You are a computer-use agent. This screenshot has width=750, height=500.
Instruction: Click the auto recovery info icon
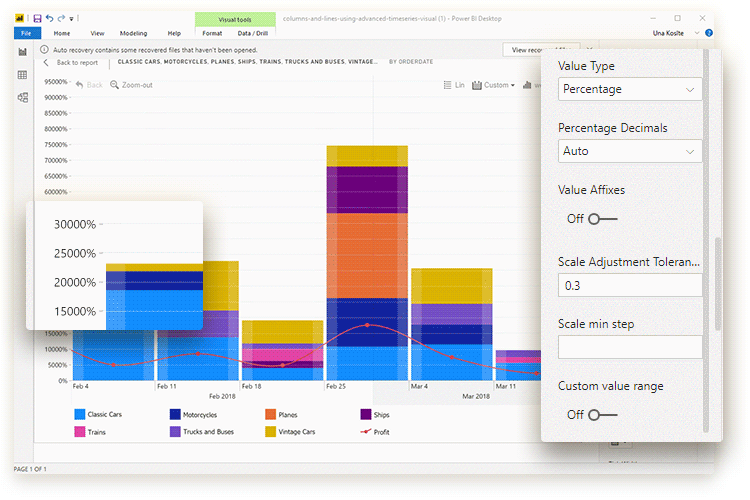point(44,49)
